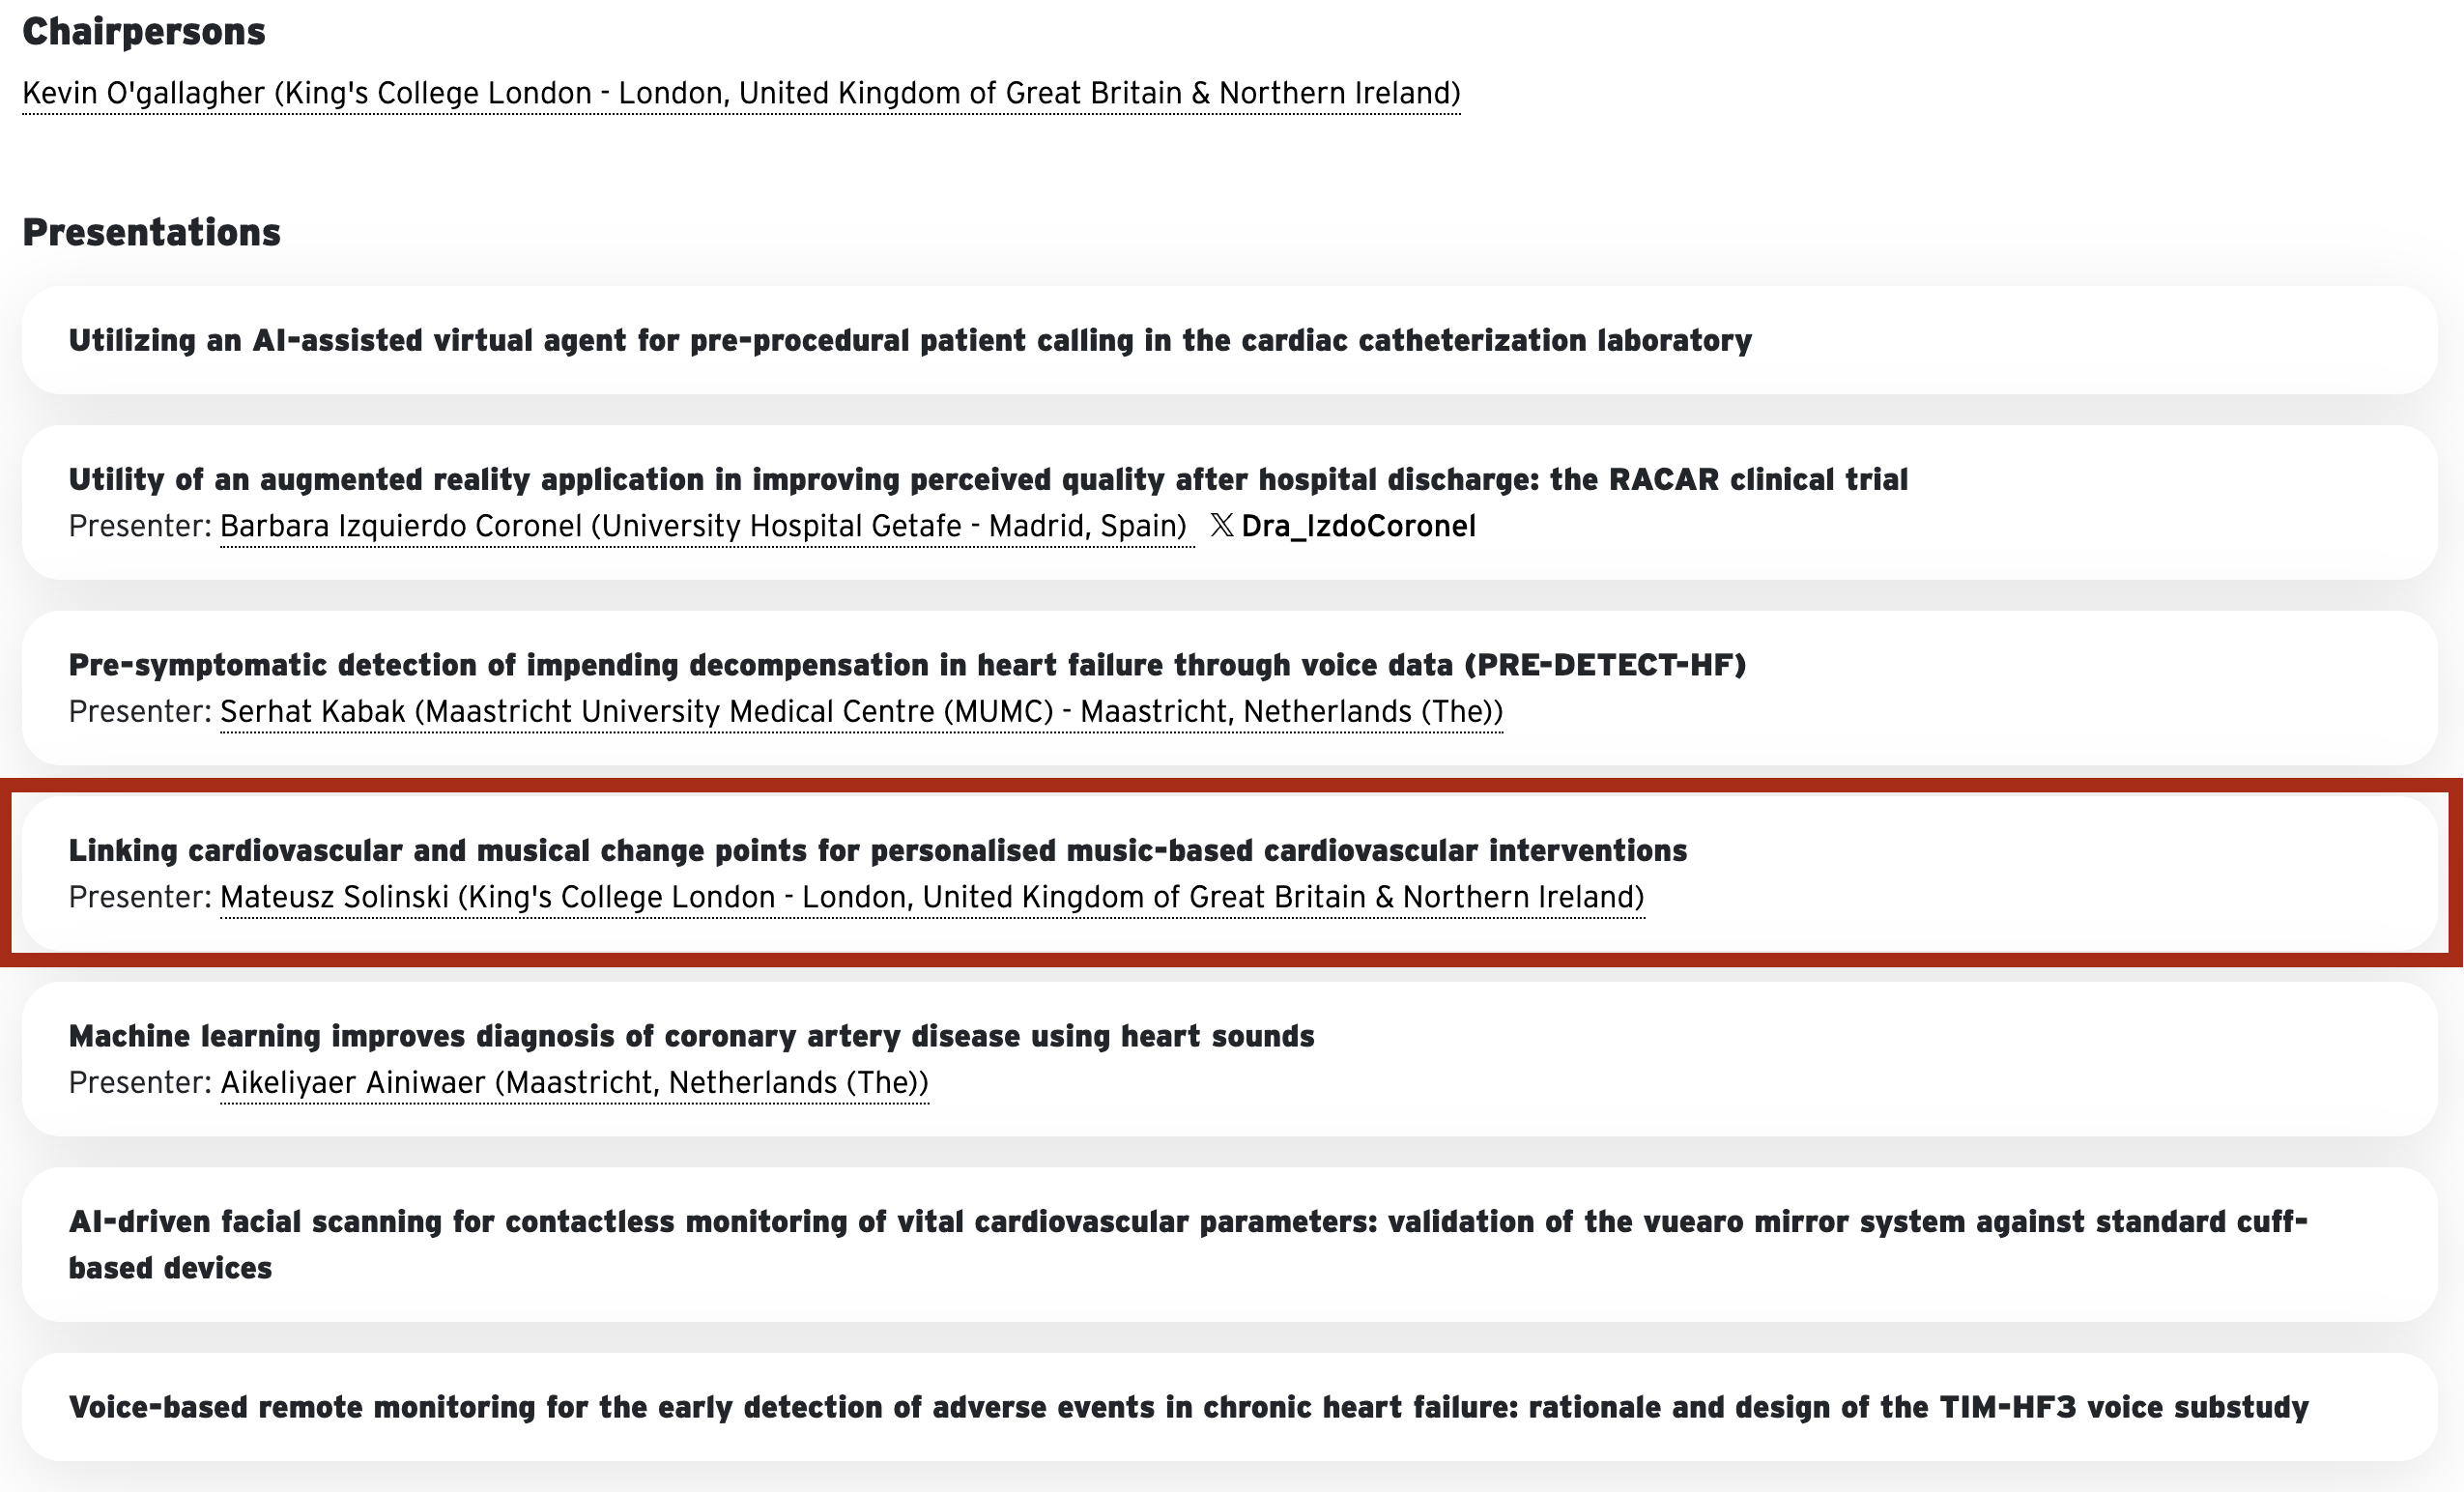This screenshot has height=1492, width=2464.
Task: Click the Presentations section heading
Action: point(151,232)
